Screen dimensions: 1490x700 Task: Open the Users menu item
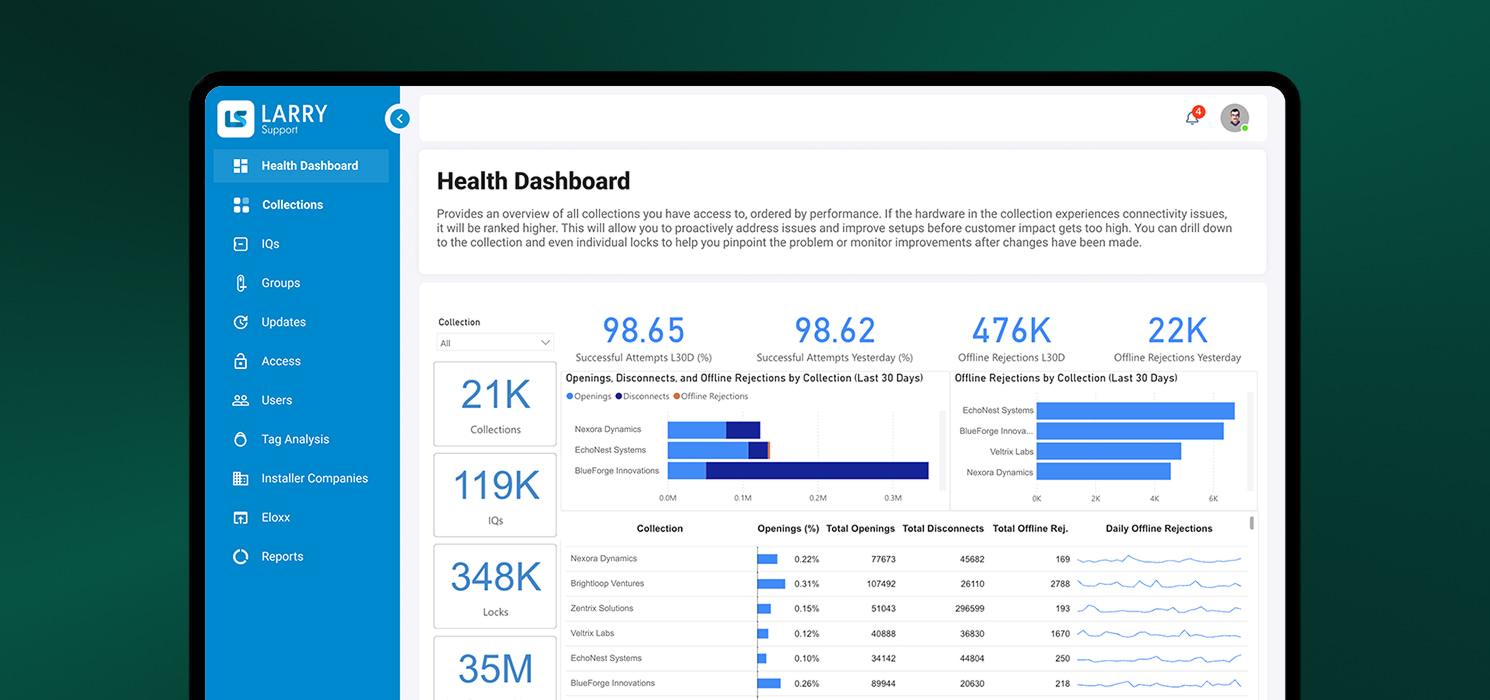277,400
